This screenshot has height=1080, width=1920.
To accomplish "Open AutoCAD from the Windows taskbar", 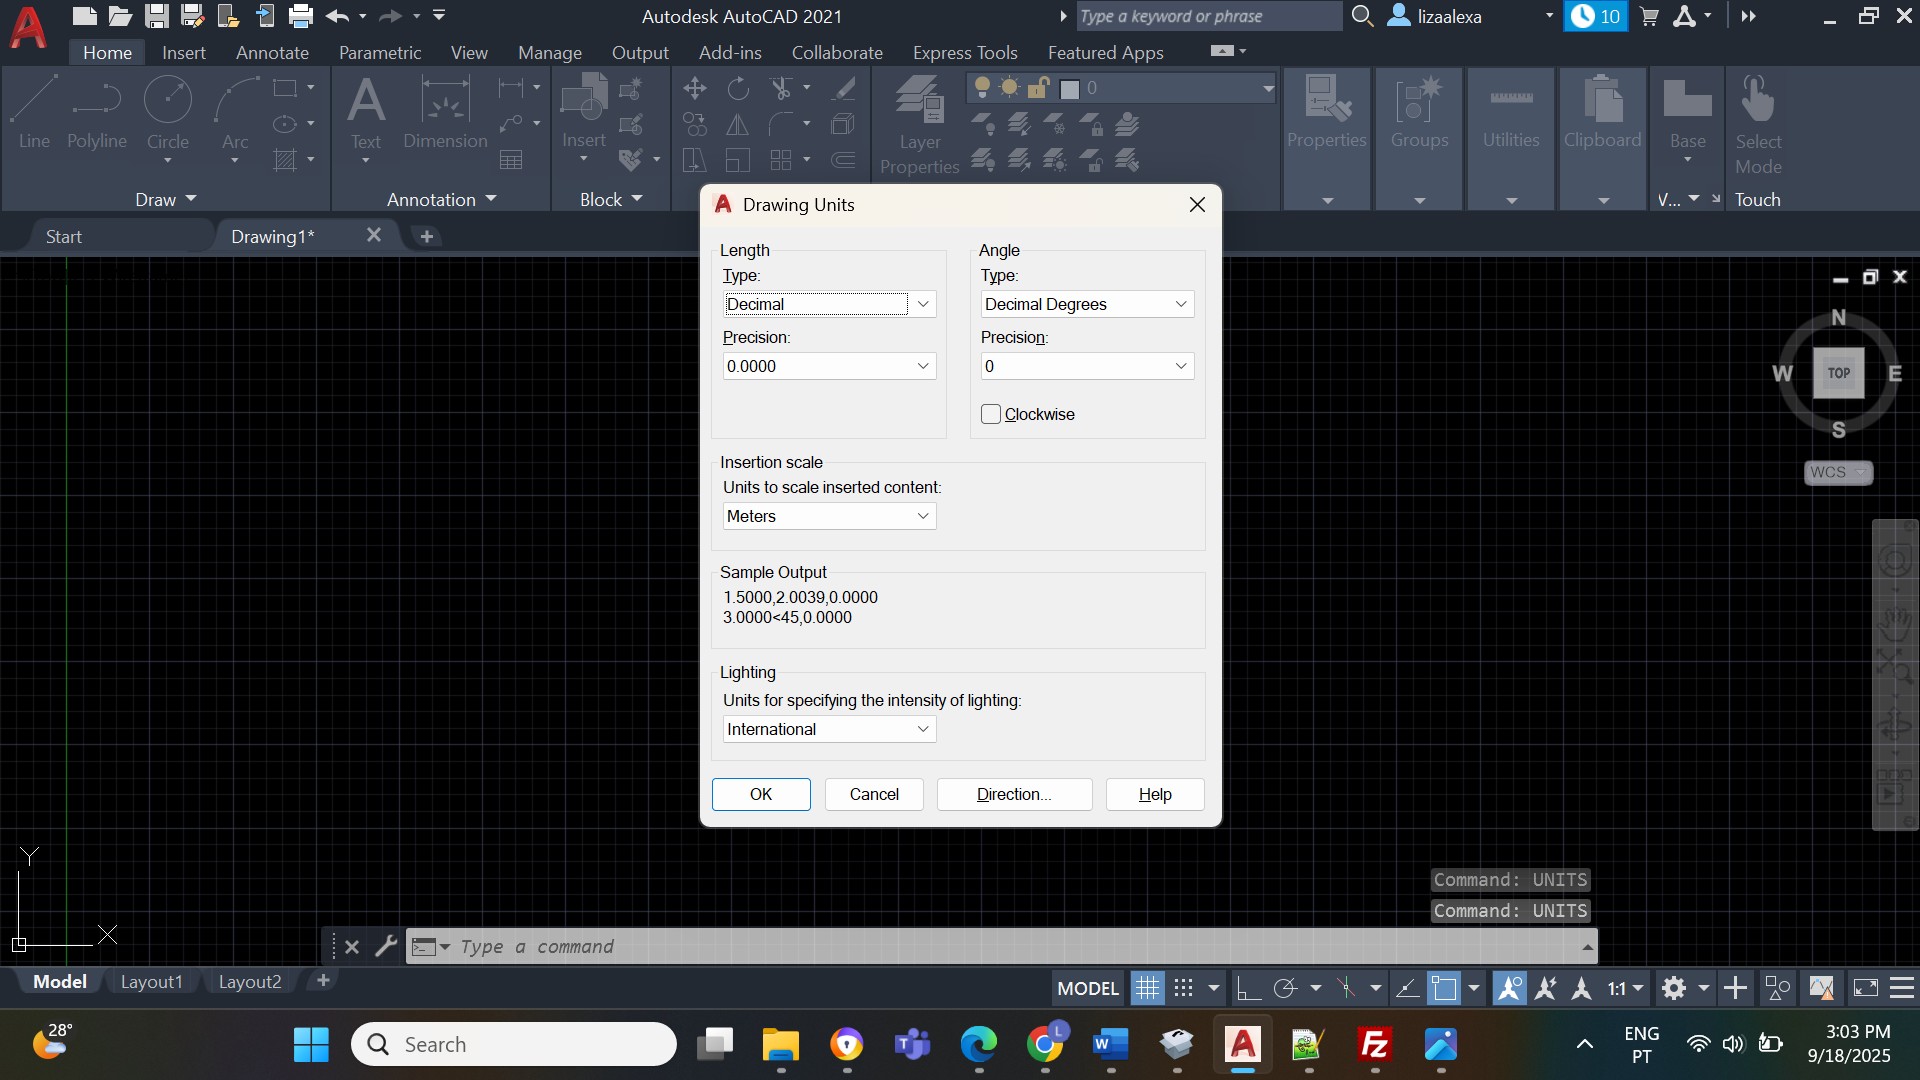I will 1242,1045.
